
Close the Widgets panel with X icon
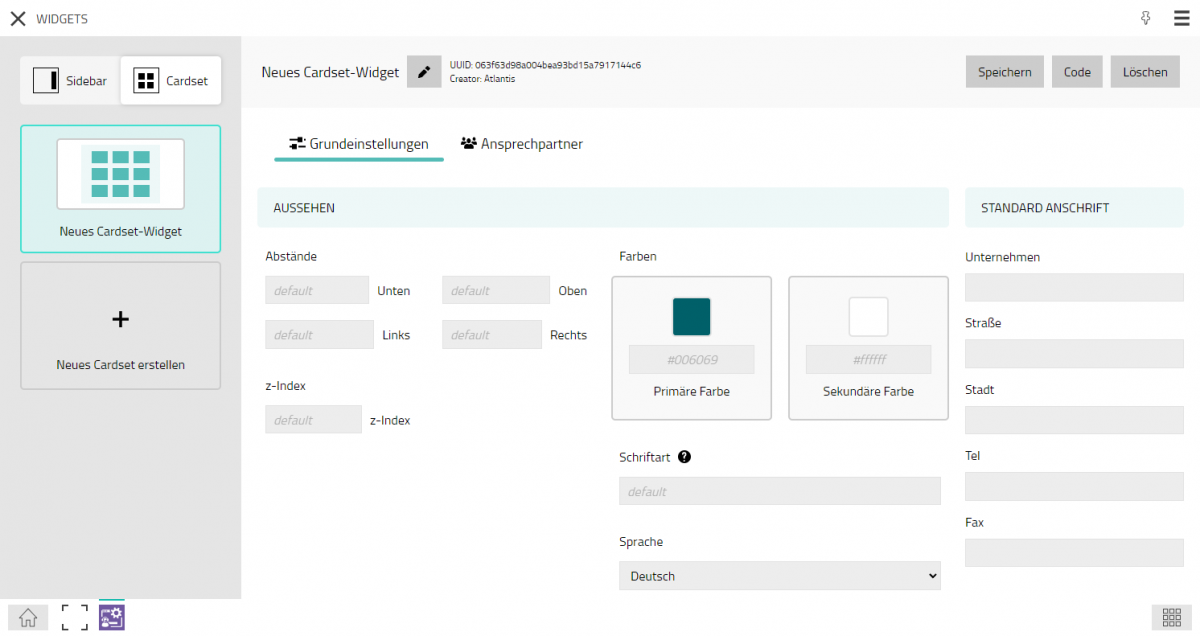pos(17,19)
